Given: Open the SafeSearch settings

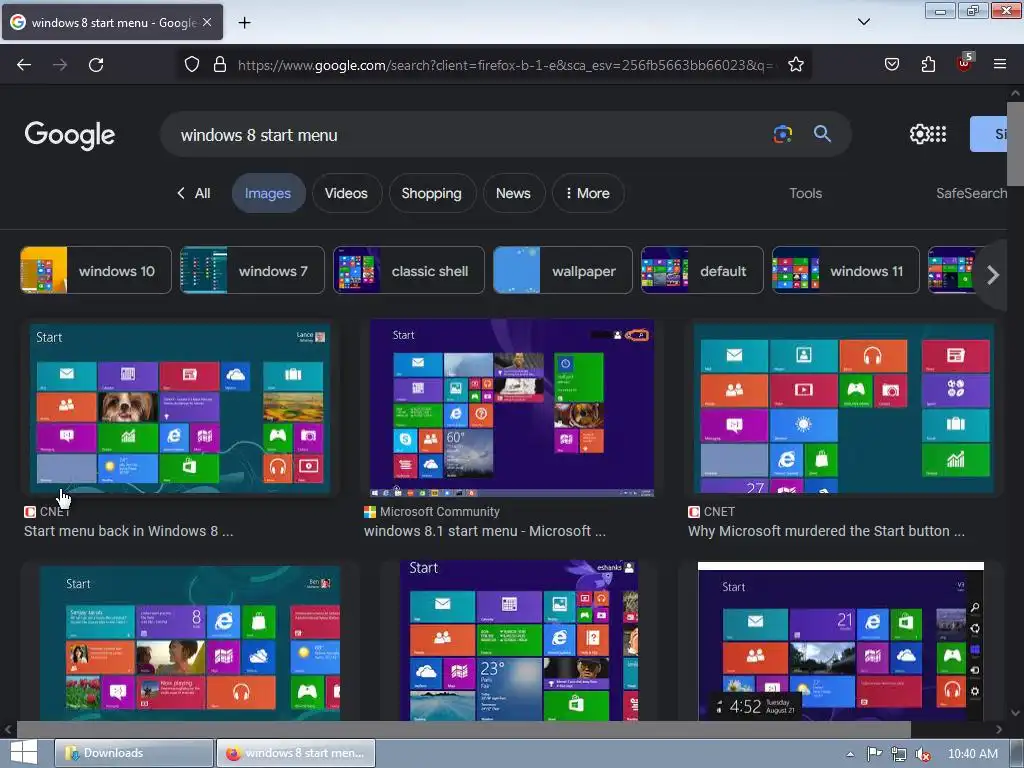Looking at the screenshot, I should point(971,193).
